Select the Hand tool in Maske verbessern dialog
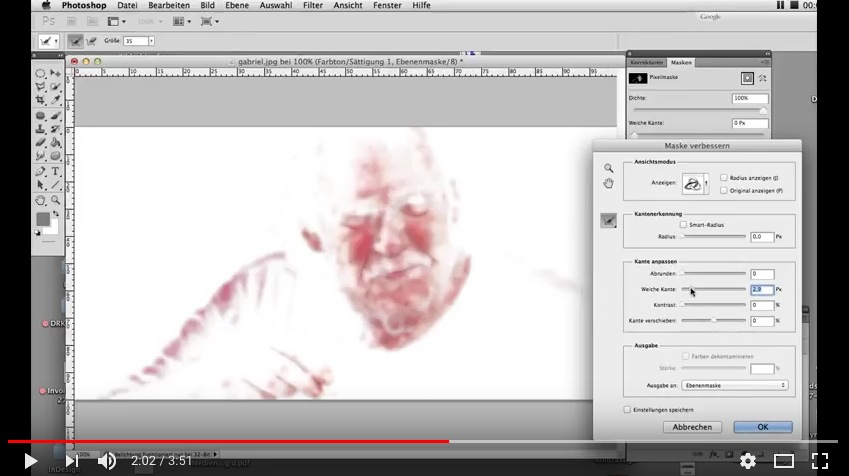The image size is (849, 476). pyautogui.click(x=608, y=183)
